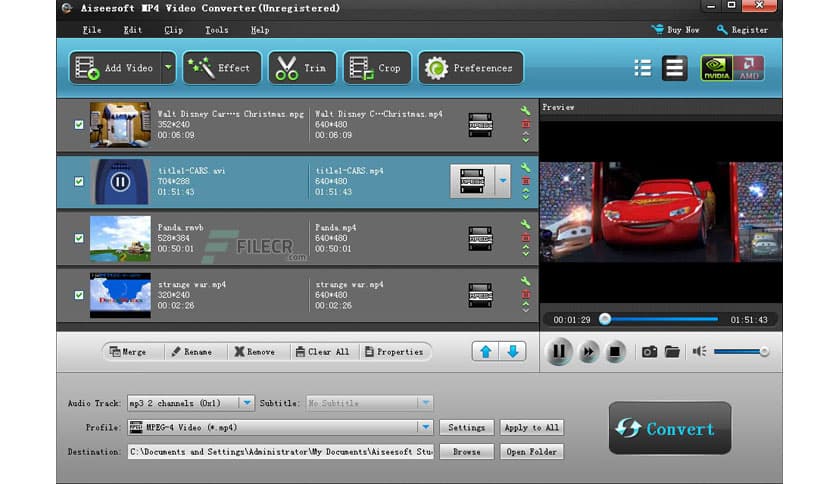Stop the preview playback
This screenshot has height=484, width=836.
point(615,352)
